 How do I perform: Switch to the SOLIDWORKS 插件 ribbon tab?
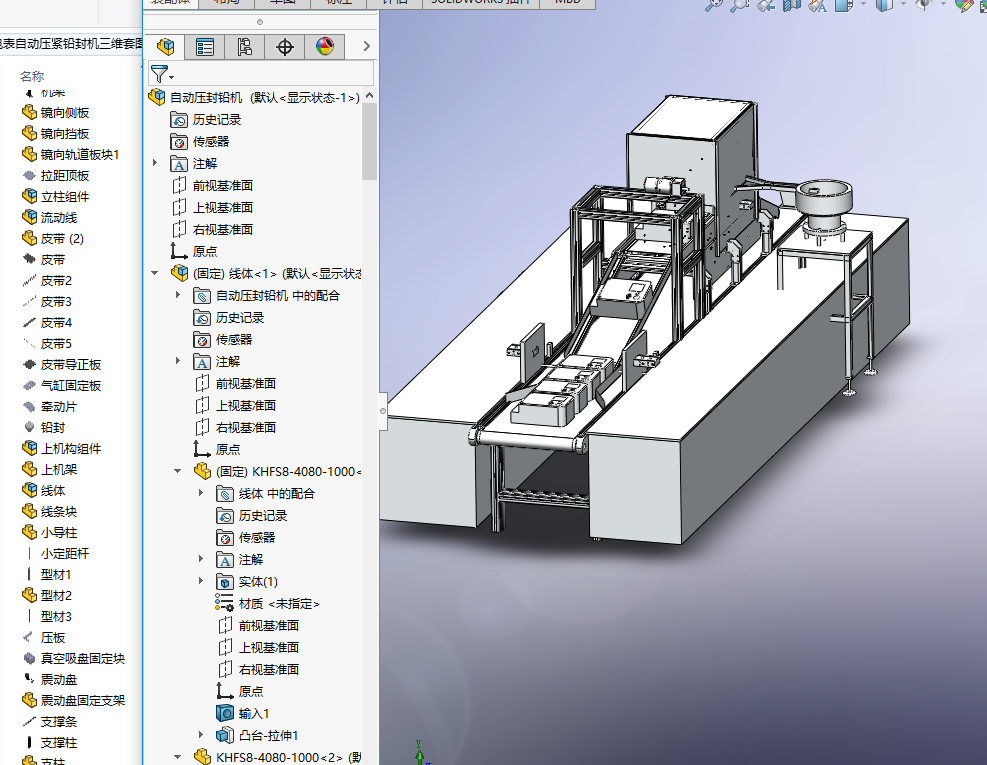pos(482,2)
